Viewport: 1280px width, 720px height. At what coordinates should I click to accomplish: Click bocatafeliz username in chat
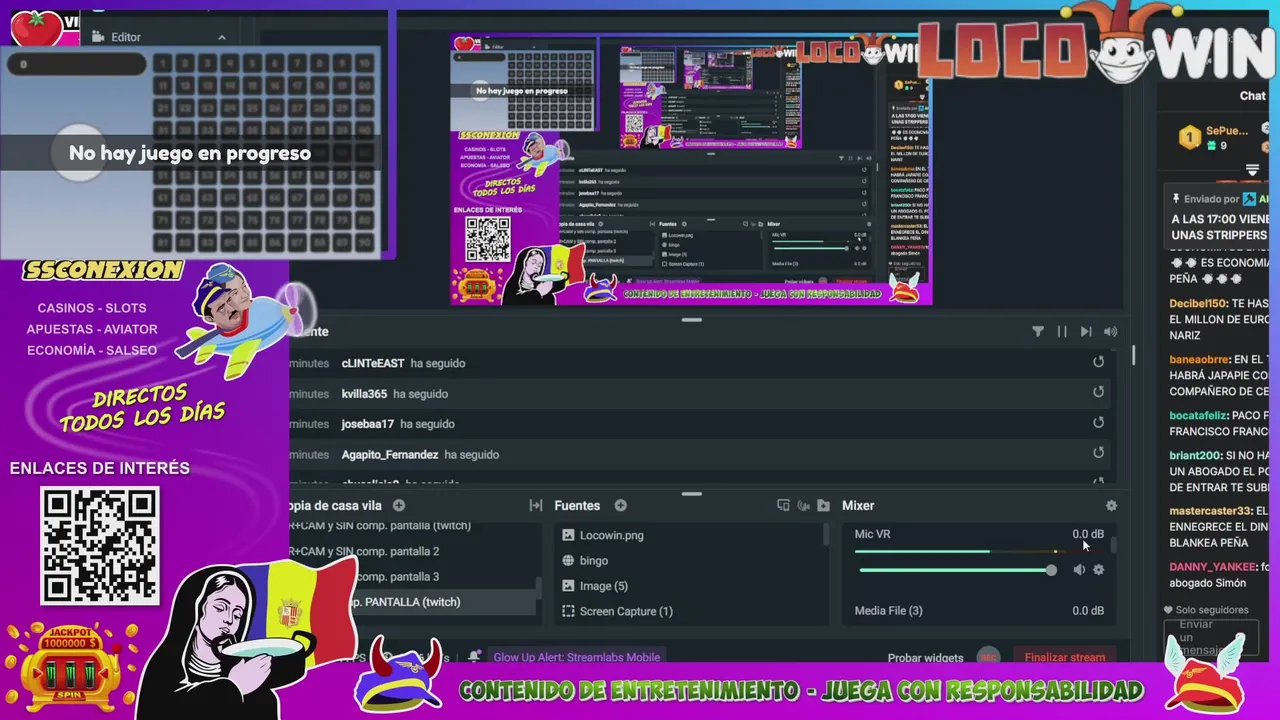point(1199,415)
